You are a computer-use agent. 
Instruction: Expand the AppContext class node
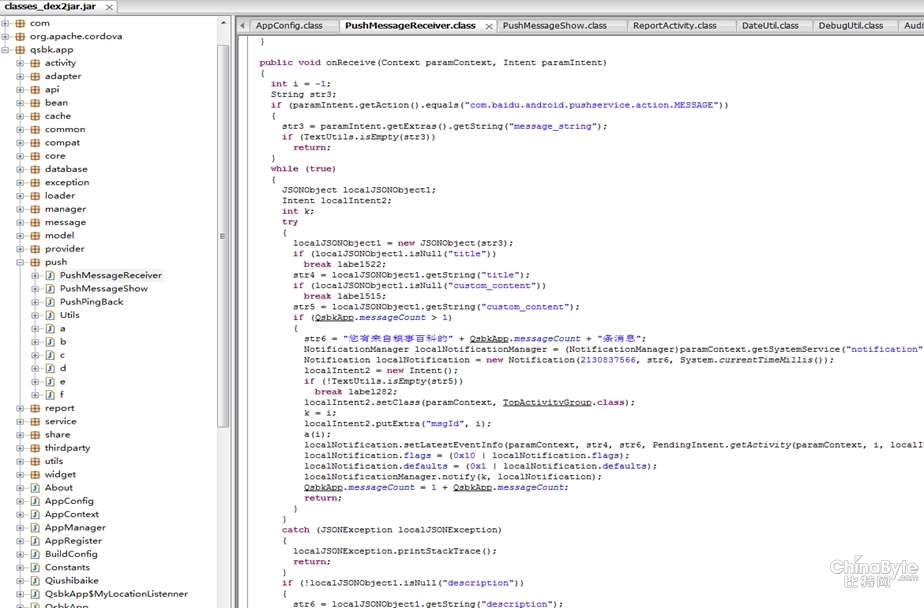(20, 514)
